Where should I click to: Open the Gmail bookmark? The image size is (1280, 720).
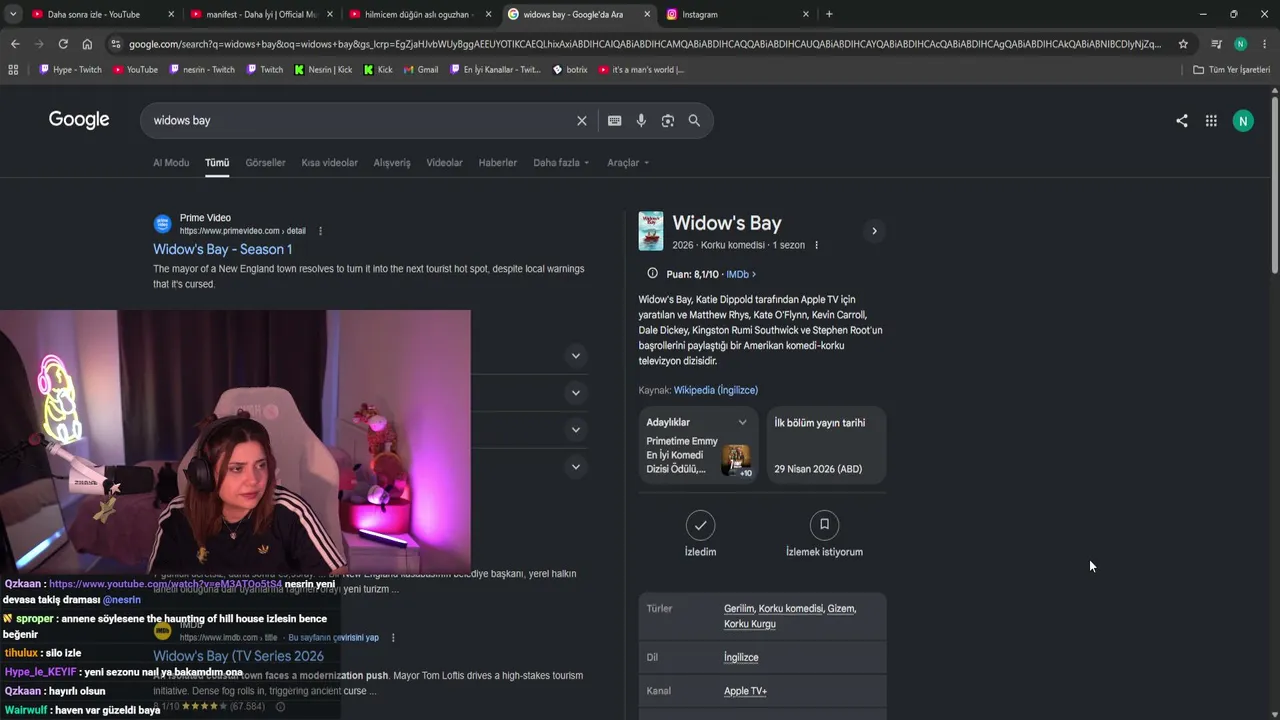coord(420,70)
